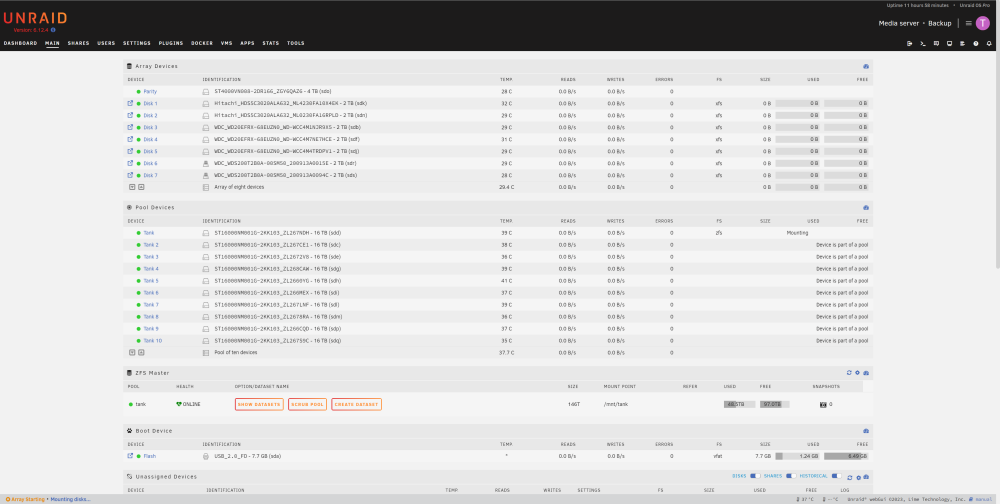
Task: Switch to the Docker tab
Action: (202, 43)
